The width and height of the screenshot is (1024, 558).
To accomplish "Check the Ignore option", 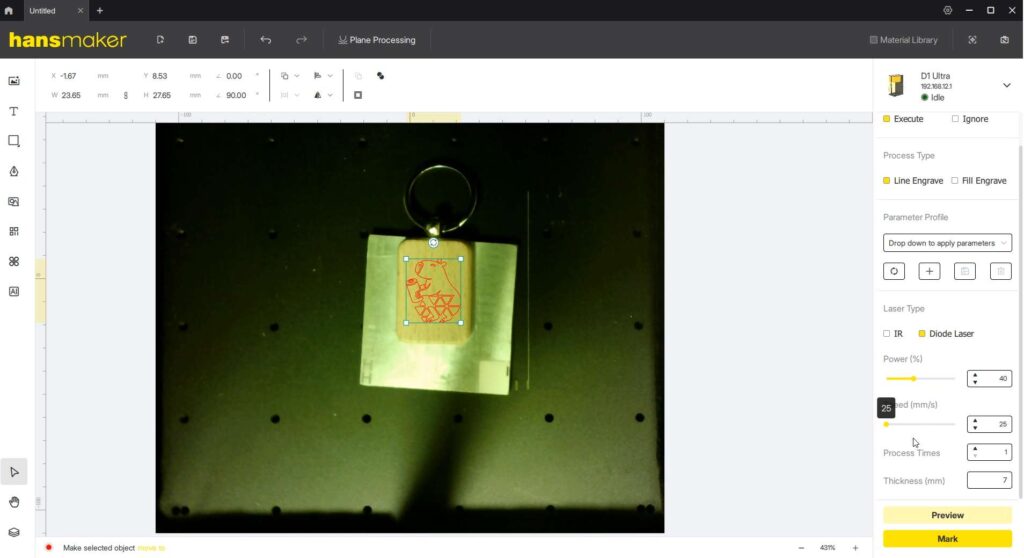I will click(x=955, y=119).
